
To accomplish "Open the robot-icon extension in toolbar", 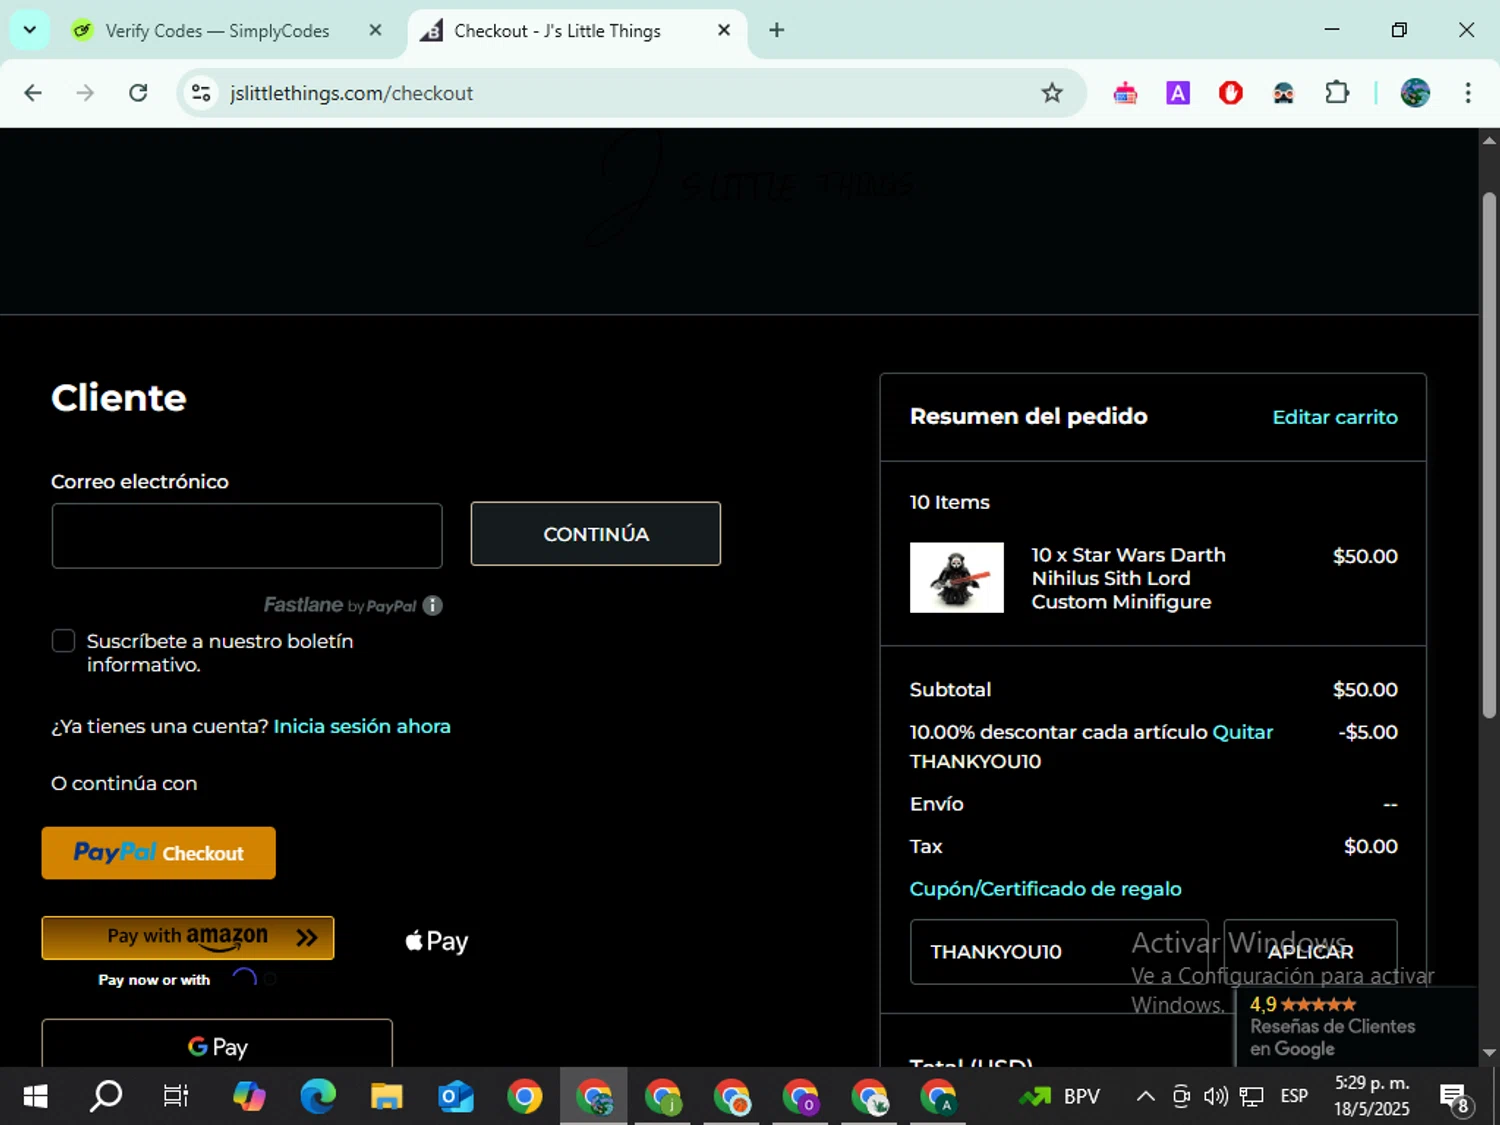I will [x=1125, y=93].
